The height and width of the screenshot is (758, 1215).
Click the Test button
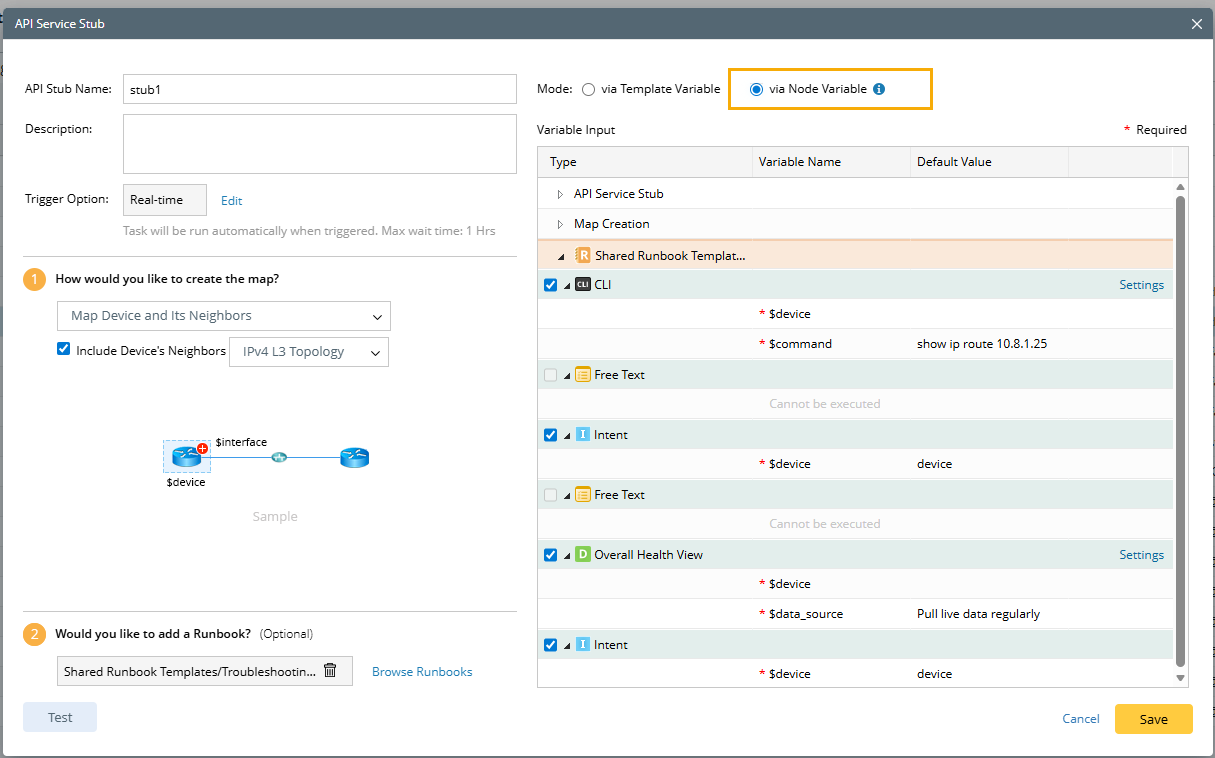[60, 717]
